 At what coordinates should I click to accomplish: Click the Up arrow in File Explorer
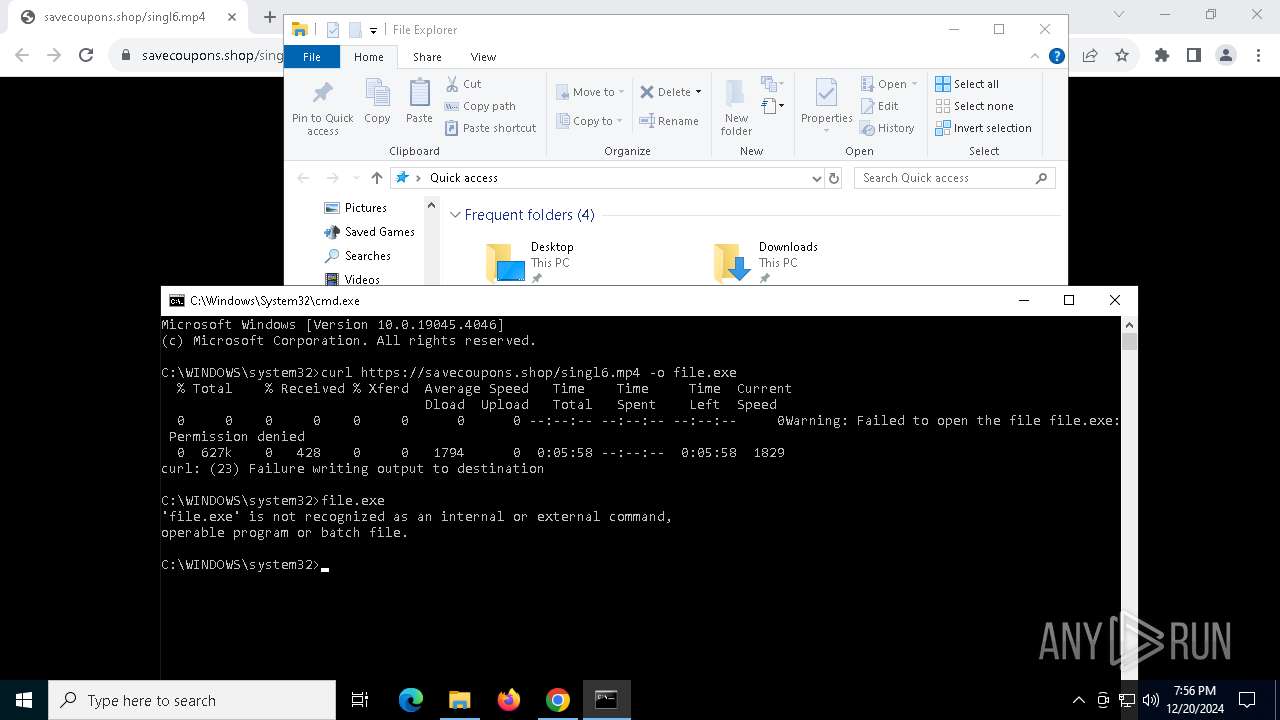[x=376, y=178]
